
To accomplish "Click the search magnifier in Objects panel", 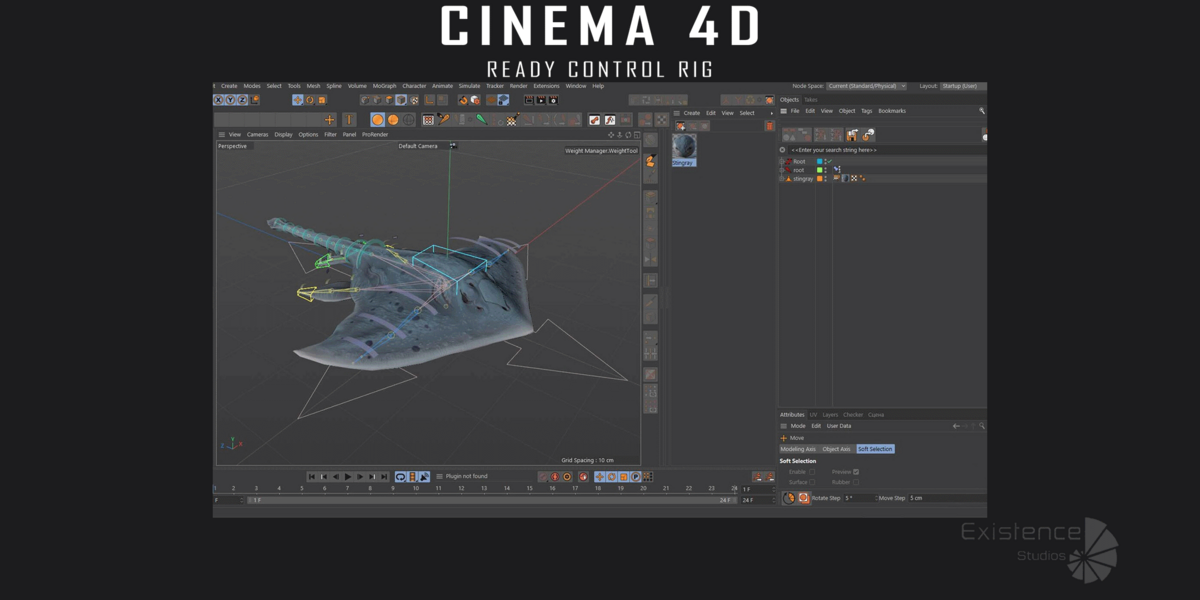I will pyautogui.click(x=982, y=111).
